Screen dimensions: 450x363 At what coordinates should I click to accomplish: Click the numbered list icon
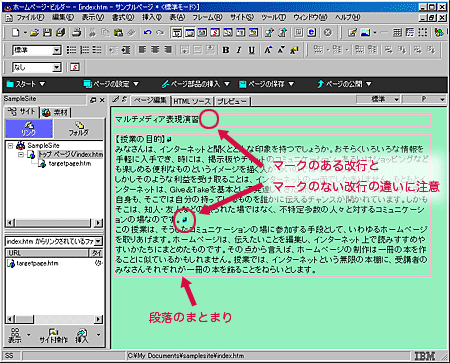(84, 50)
